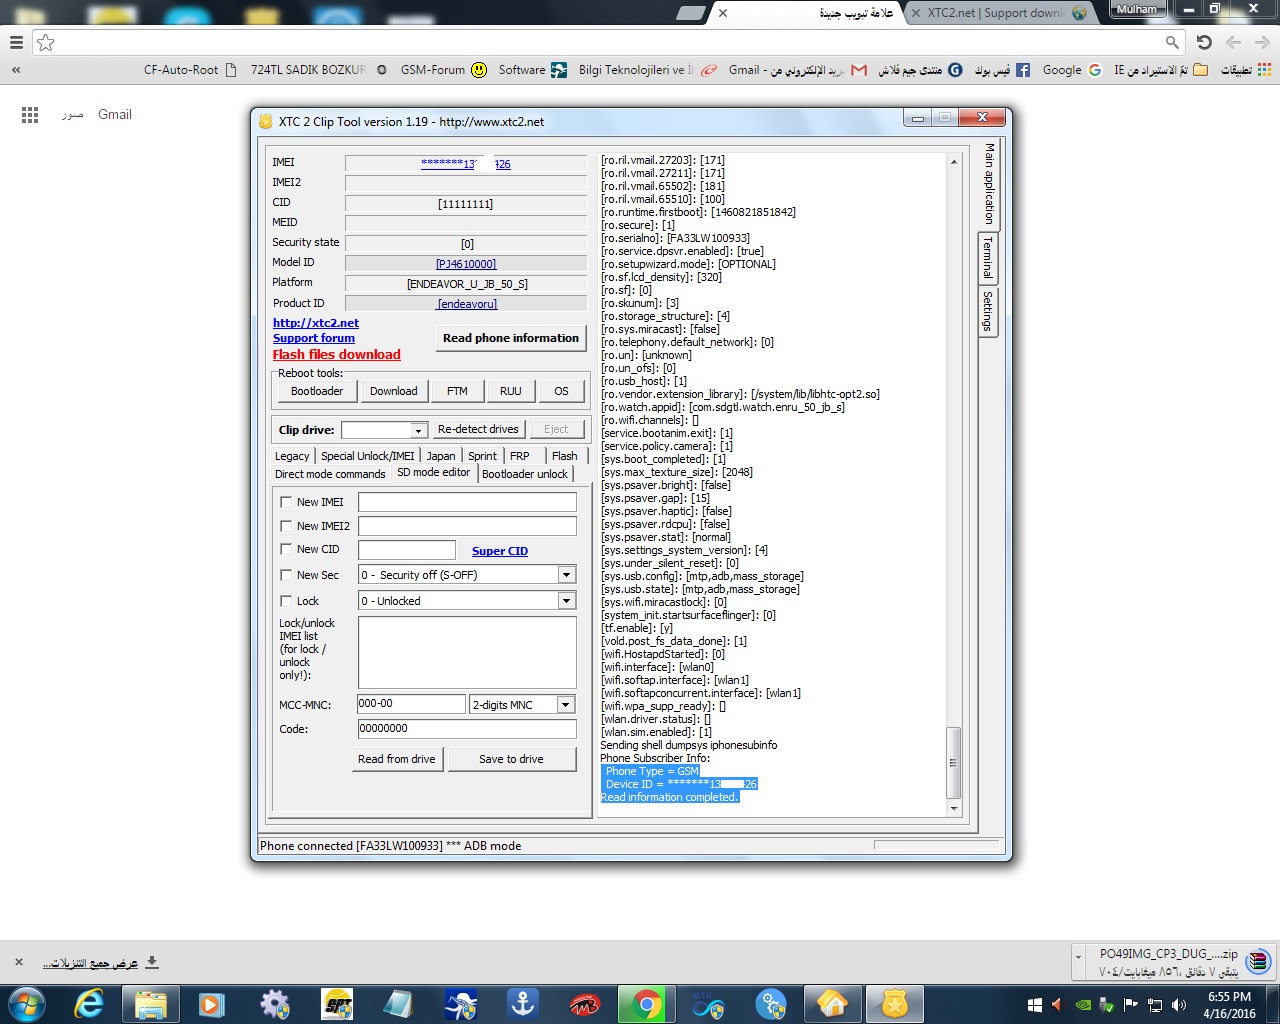The height and width of the screenshot is (1024, 1280).
Task: Focus the MCC-MNC input field
Action: [x=411, y=704]
